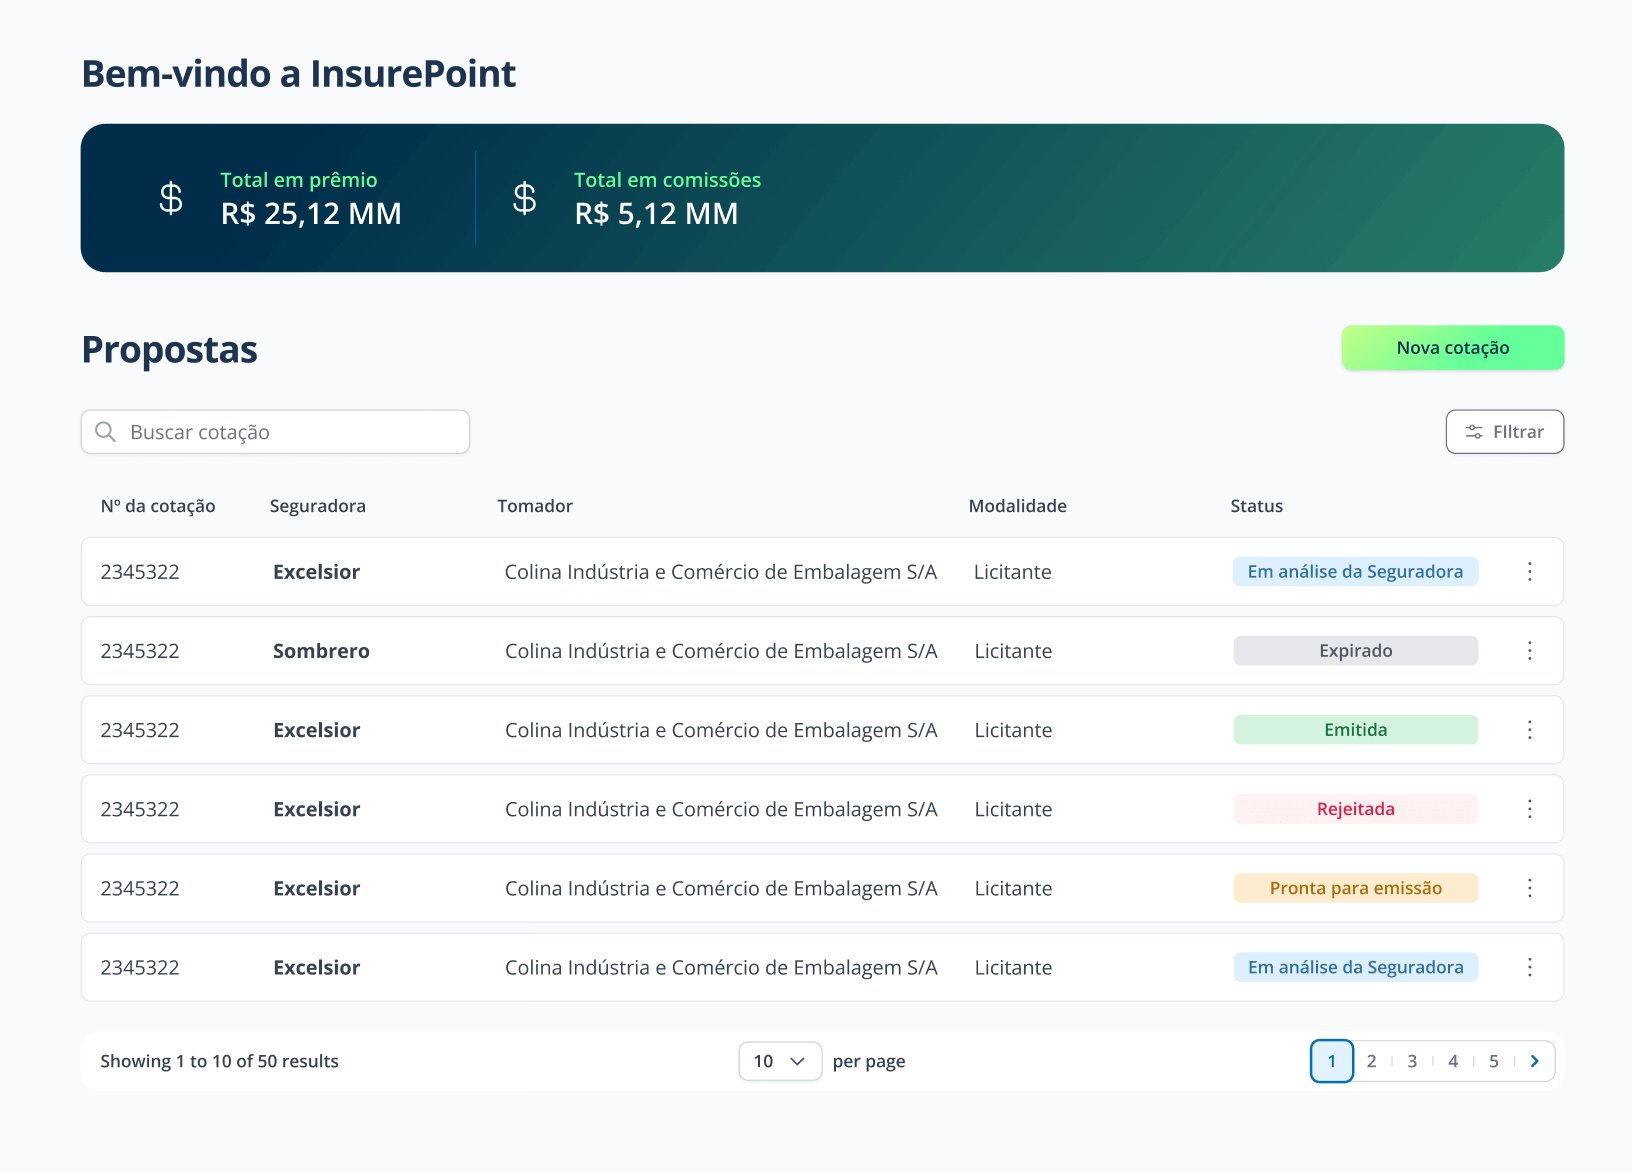Open the three-dot menu for the Pronta para emissão row

(1529, 888)
